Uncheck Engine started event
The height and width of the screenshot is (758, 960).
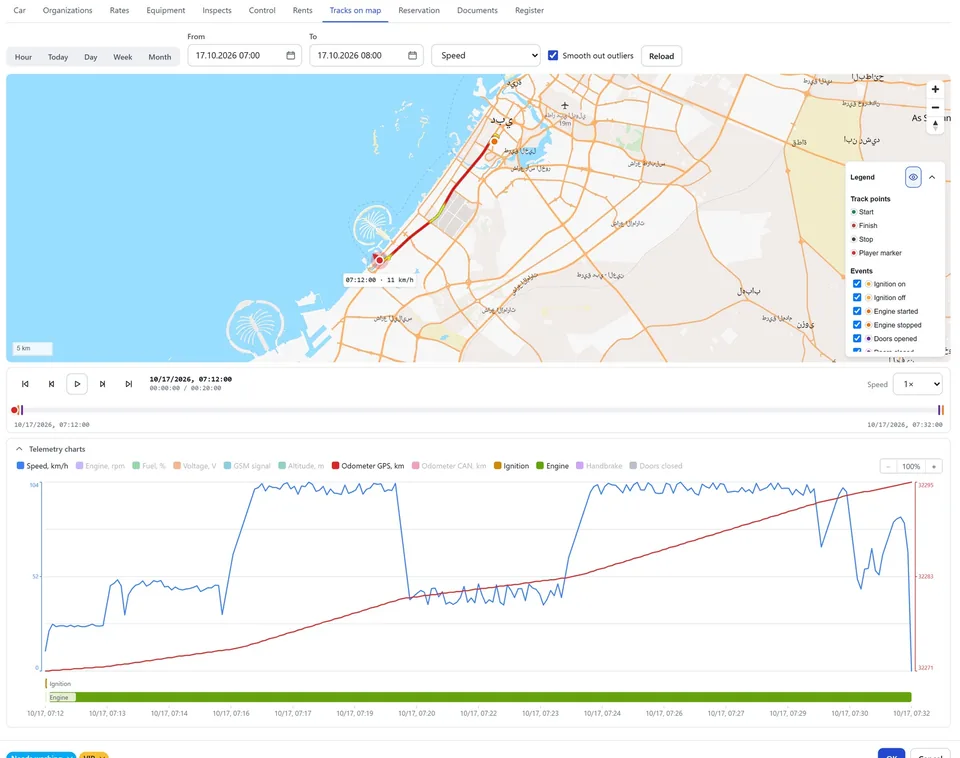click(857, 311)
